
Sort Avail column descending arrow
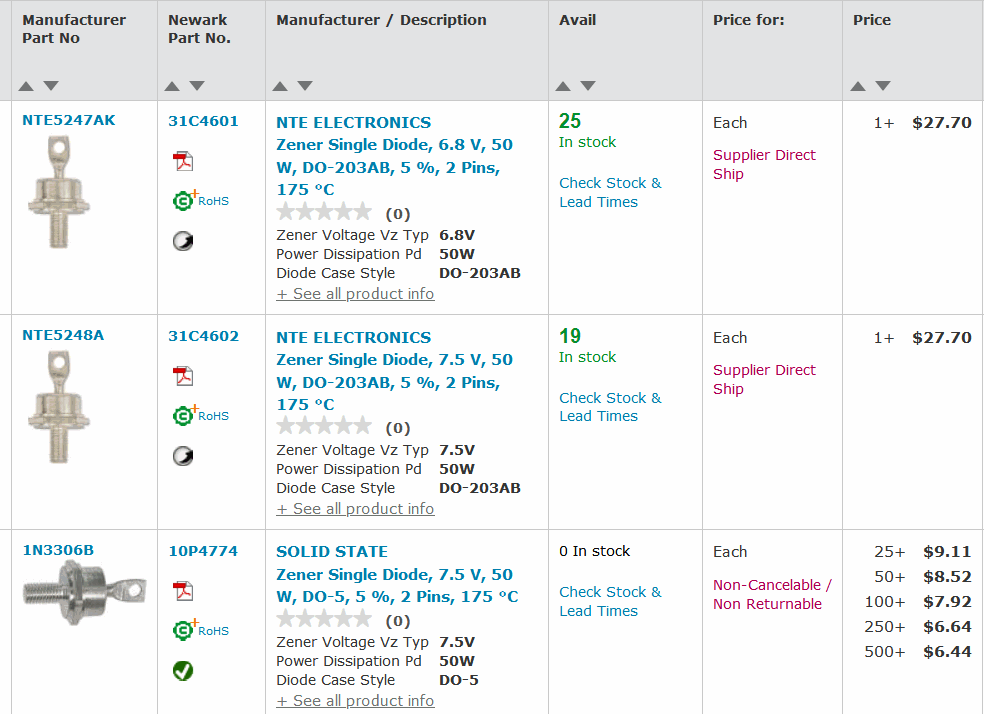[x=588, y=85]
